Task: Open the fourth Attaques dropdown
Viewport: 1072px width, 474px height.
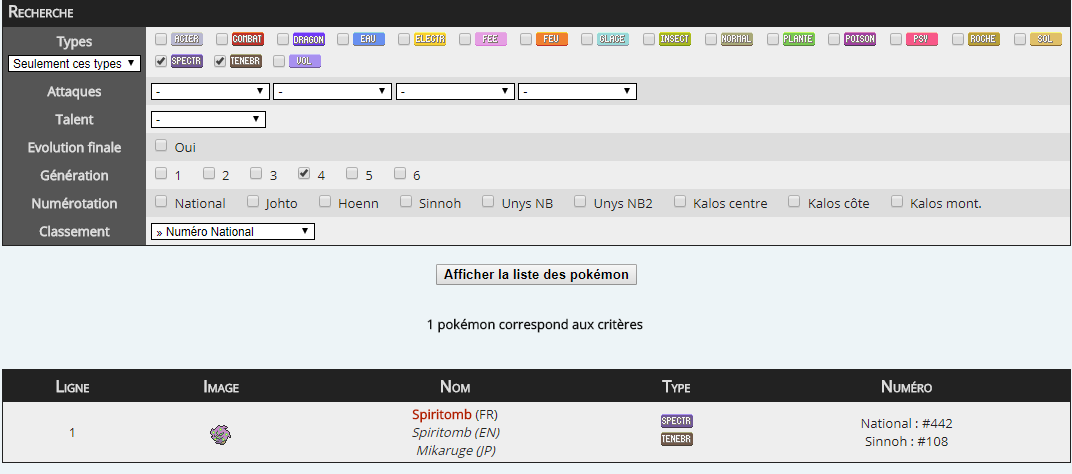Action: point(578,91)
